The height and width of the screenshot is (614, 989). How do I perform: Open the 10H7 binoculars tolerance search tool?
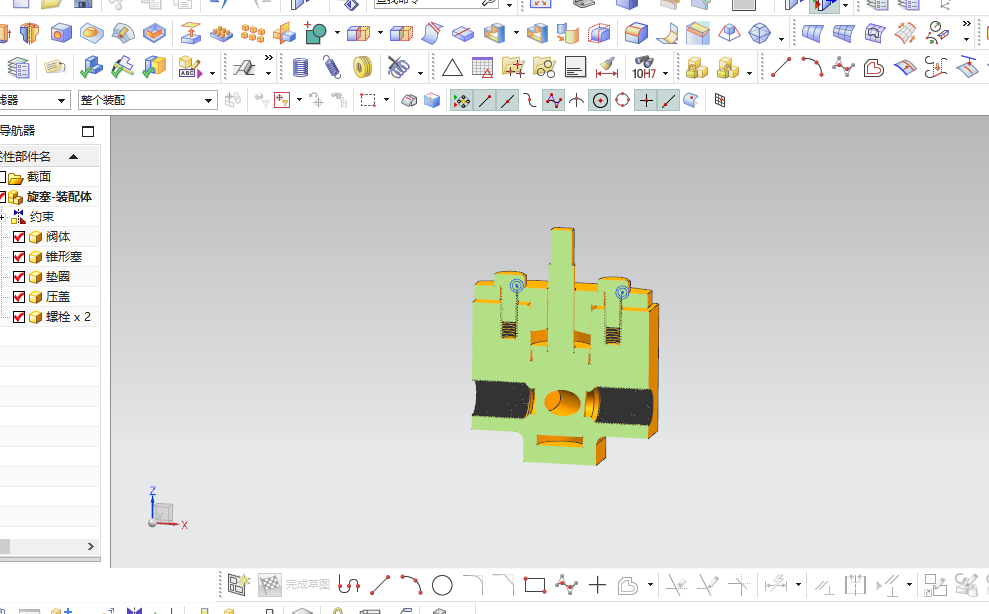(x=644, y=67)
